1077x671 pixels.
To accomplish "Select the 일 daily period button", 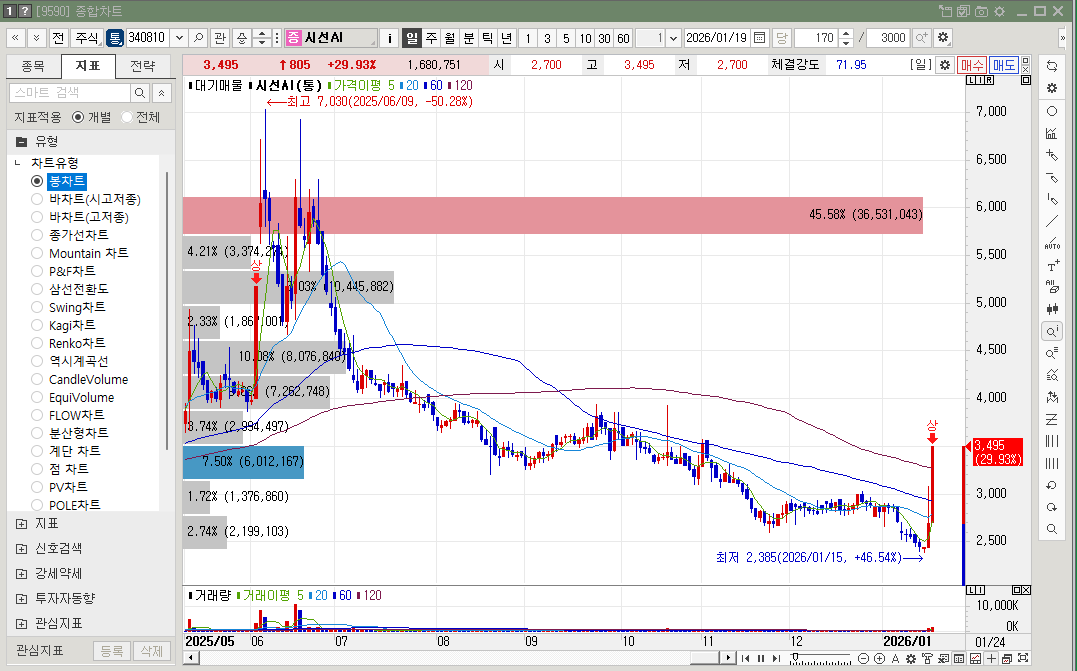I will [x=411, y=38].
